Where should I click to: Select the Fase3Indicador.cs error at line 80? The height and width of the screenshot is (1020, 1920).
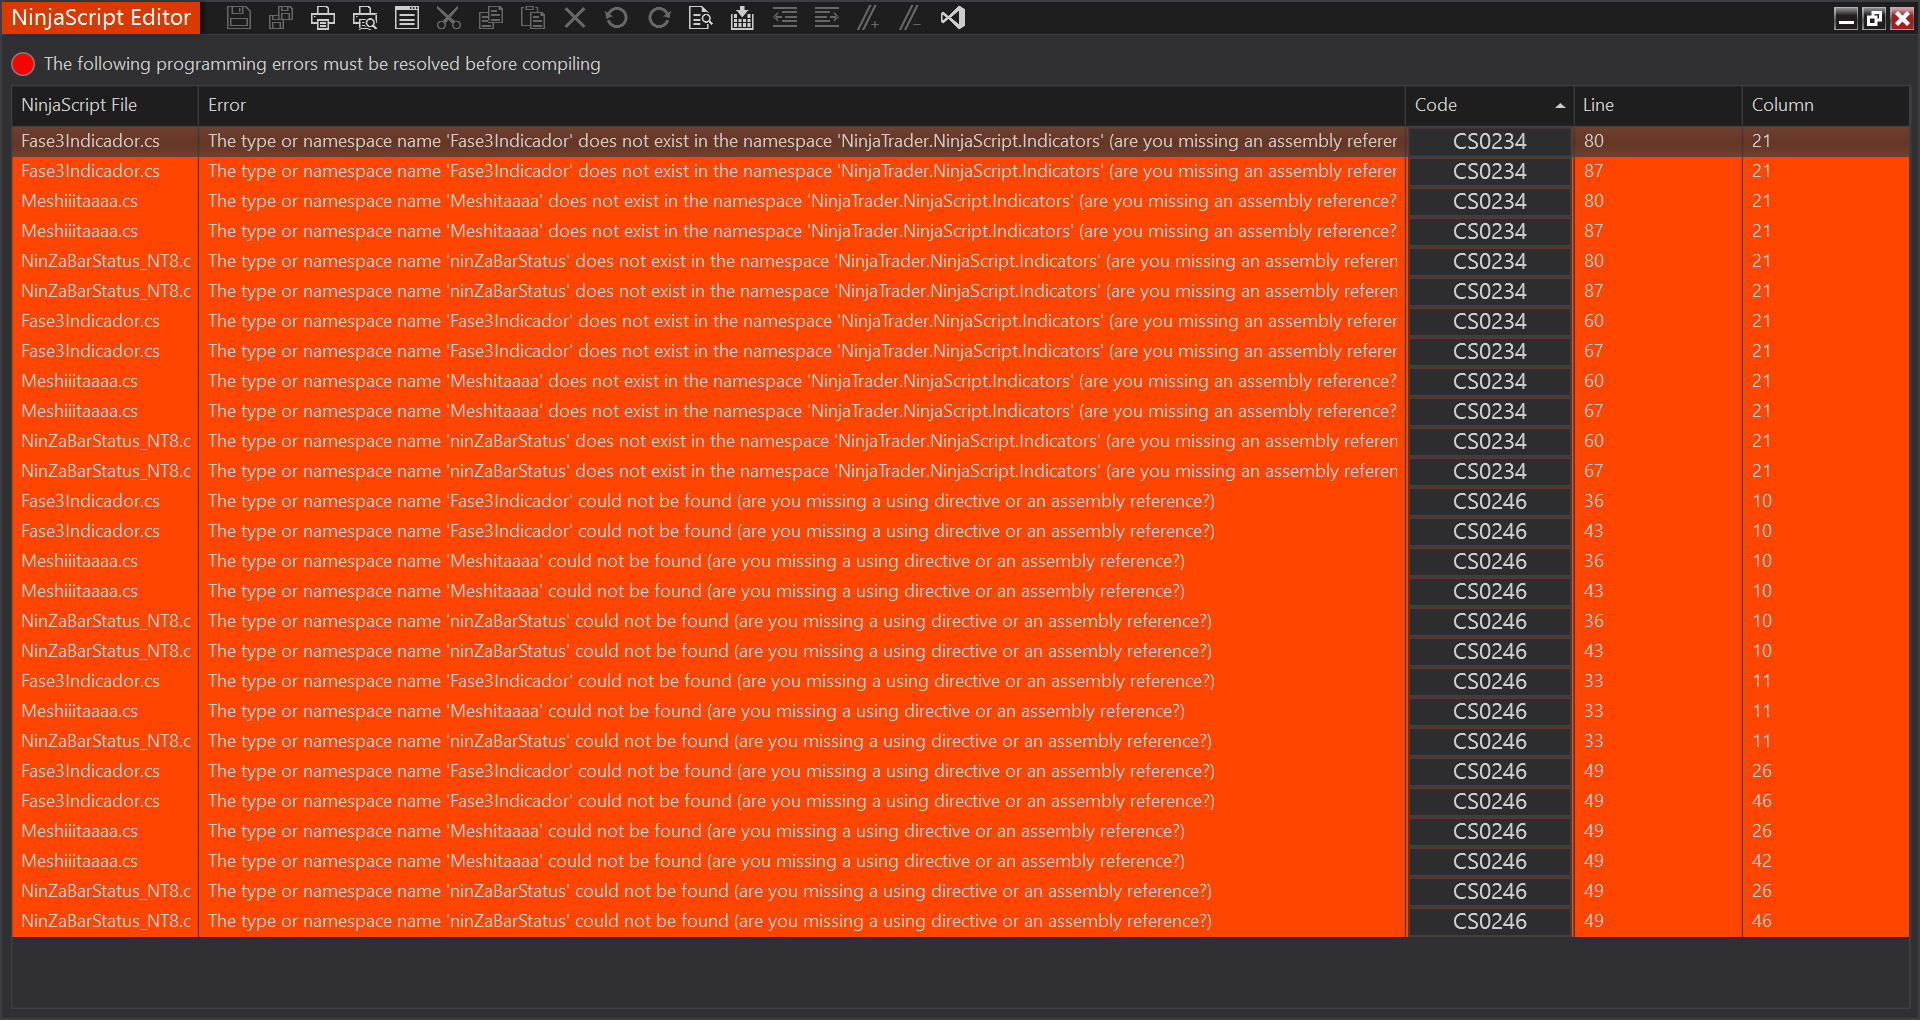960,141
